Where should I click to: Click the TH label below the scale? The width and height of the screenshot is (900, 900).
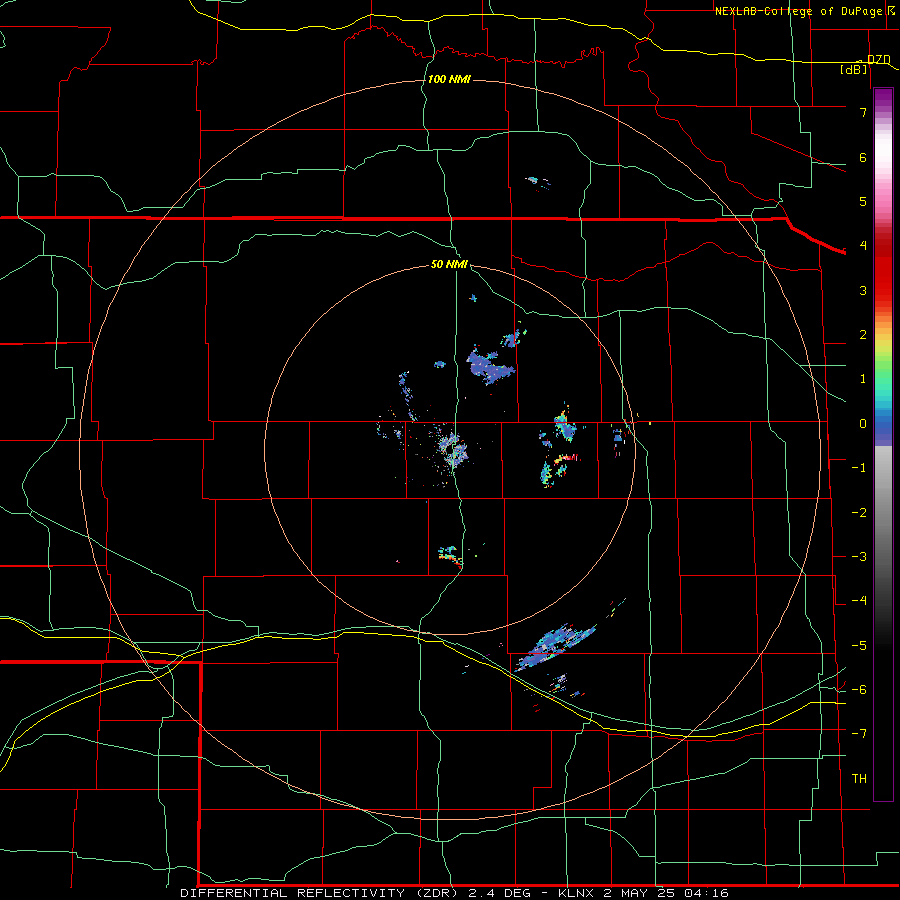point(859,778)
